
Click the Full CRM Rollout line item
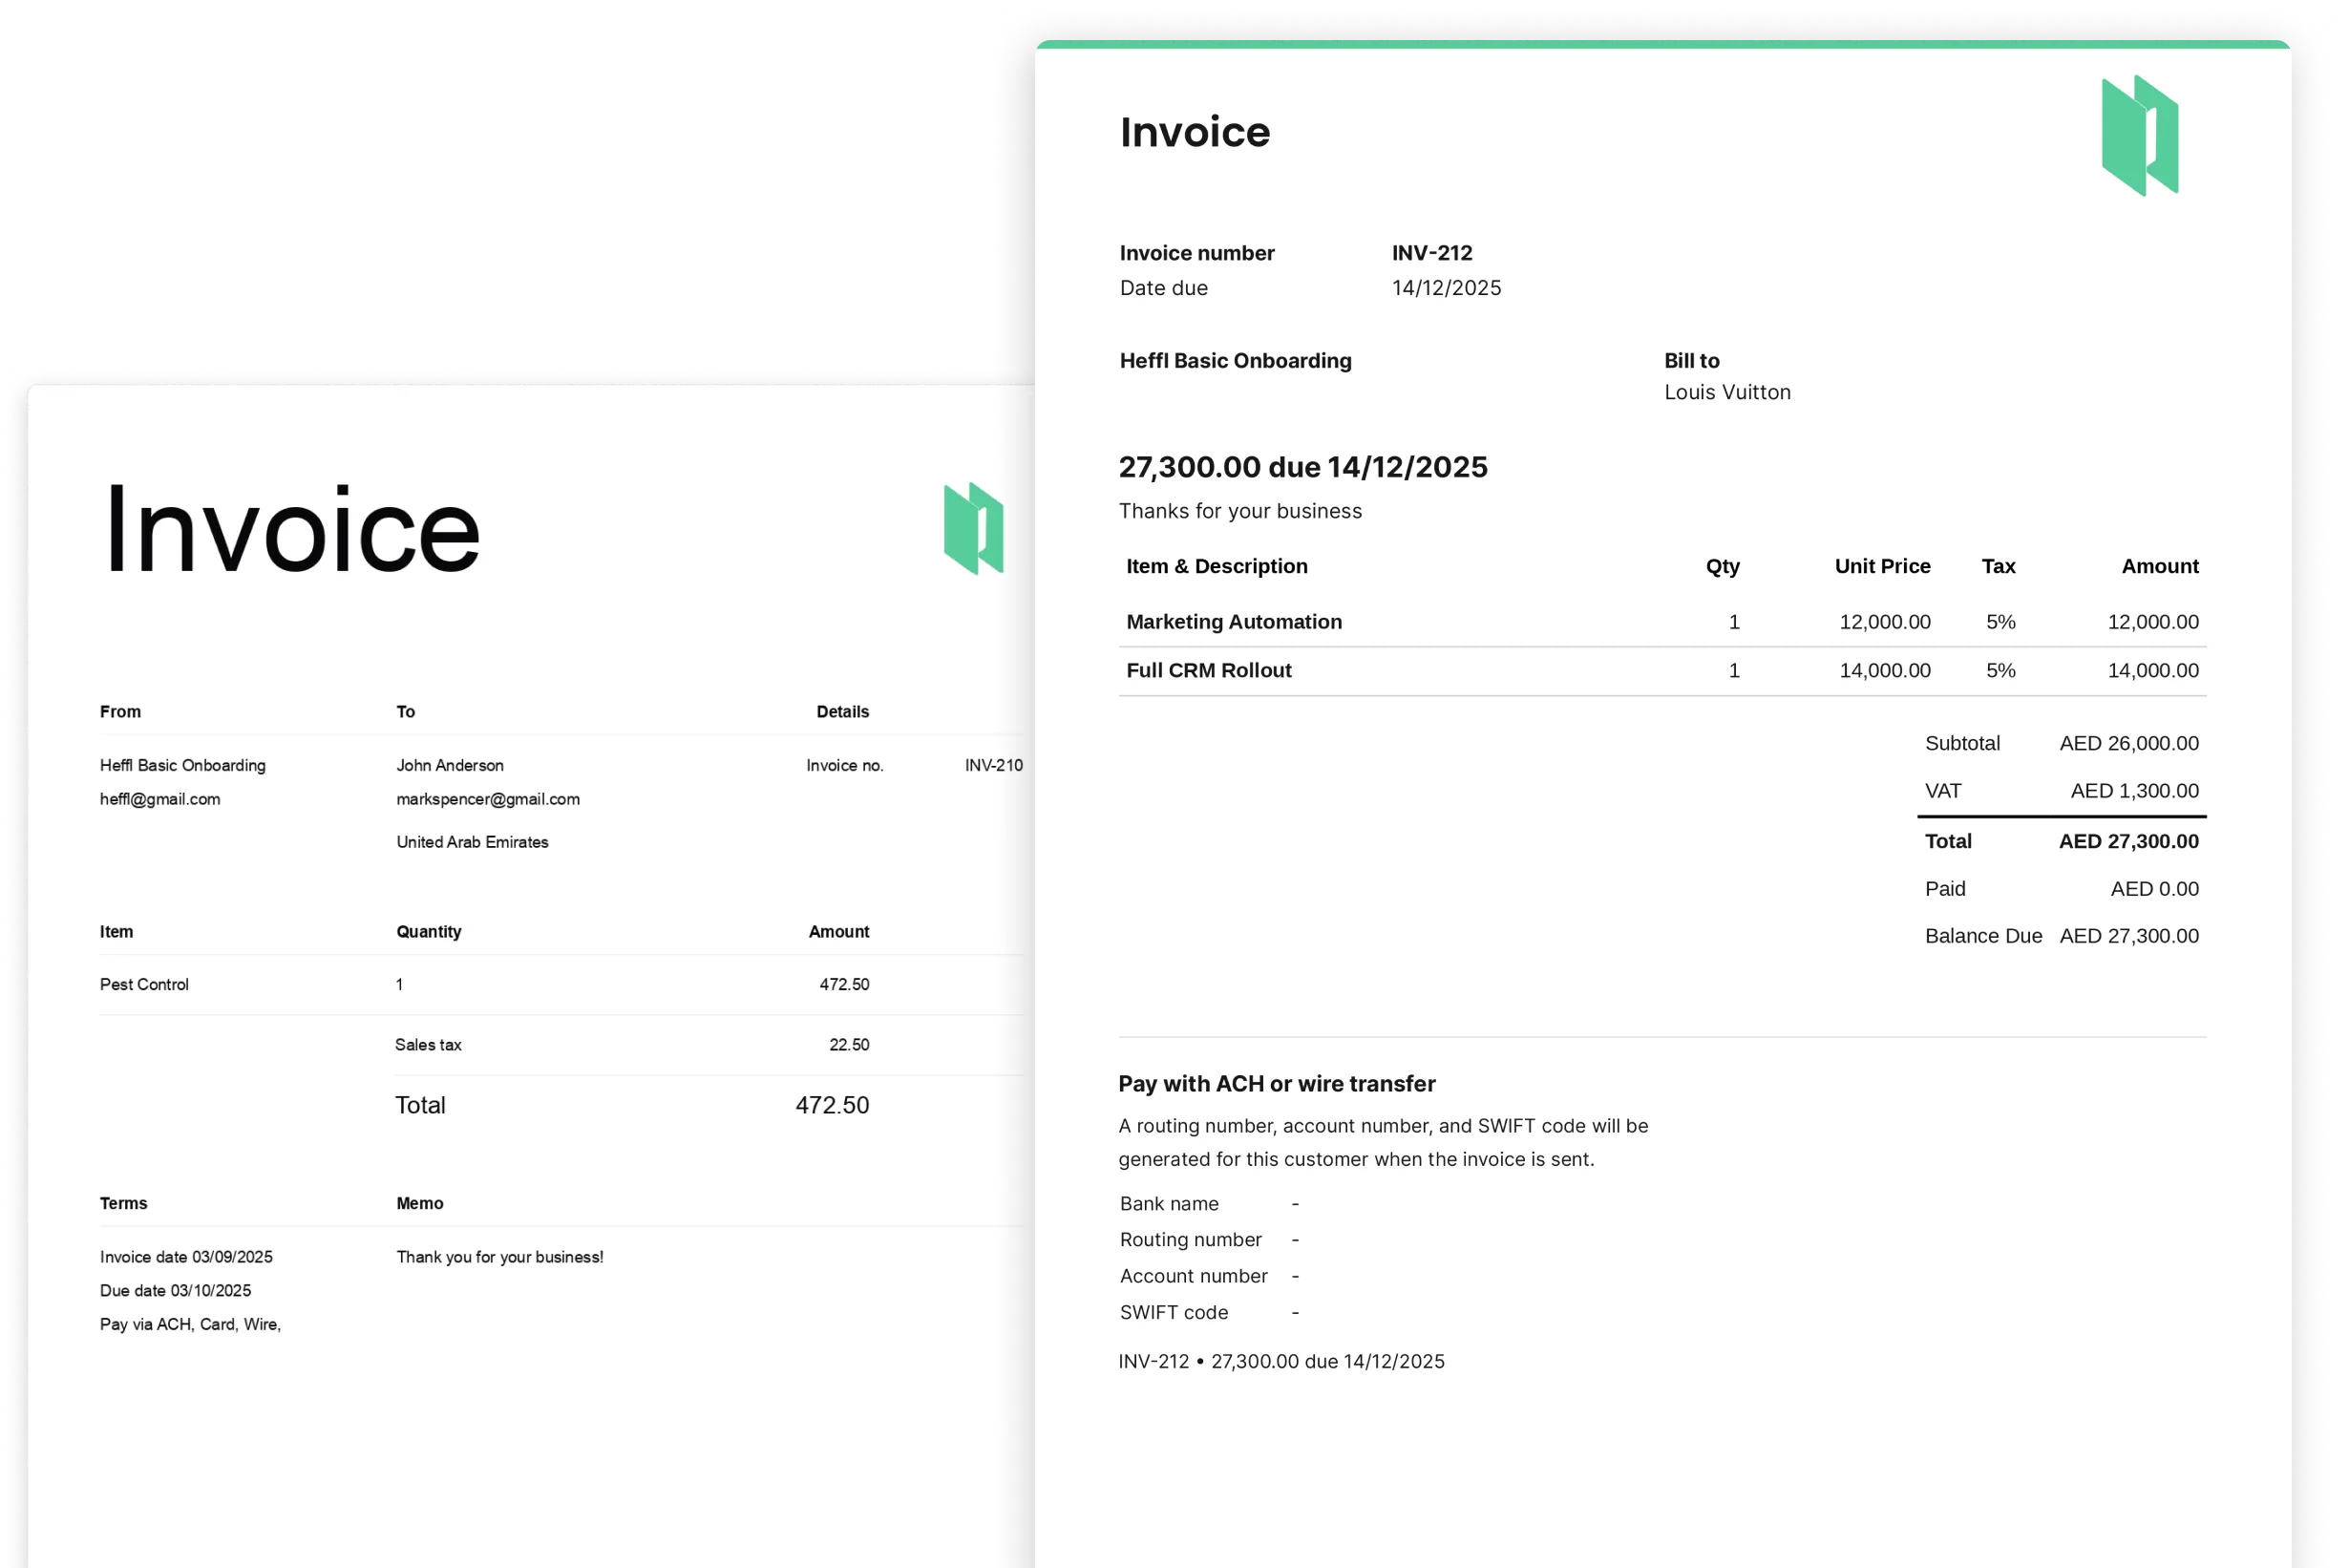tap(1209, 670)
